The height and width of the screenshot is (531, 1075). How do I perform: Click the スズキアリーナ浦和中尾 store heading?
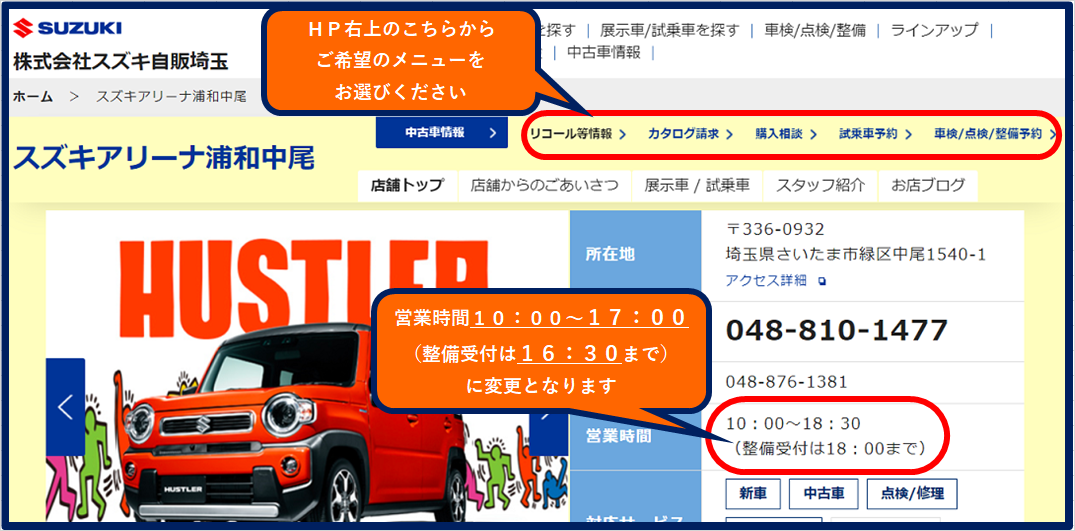pos(163,159)
